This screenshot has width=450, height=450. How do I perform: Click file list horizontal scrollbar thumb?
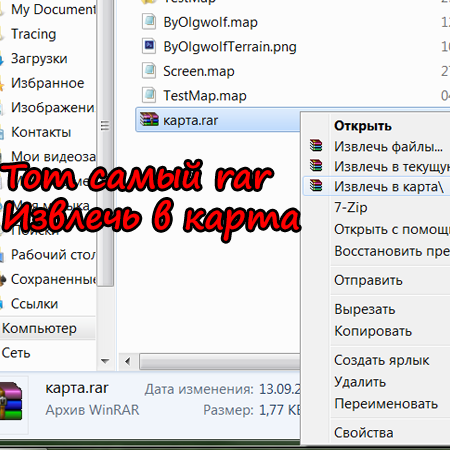tap(220, 362)
